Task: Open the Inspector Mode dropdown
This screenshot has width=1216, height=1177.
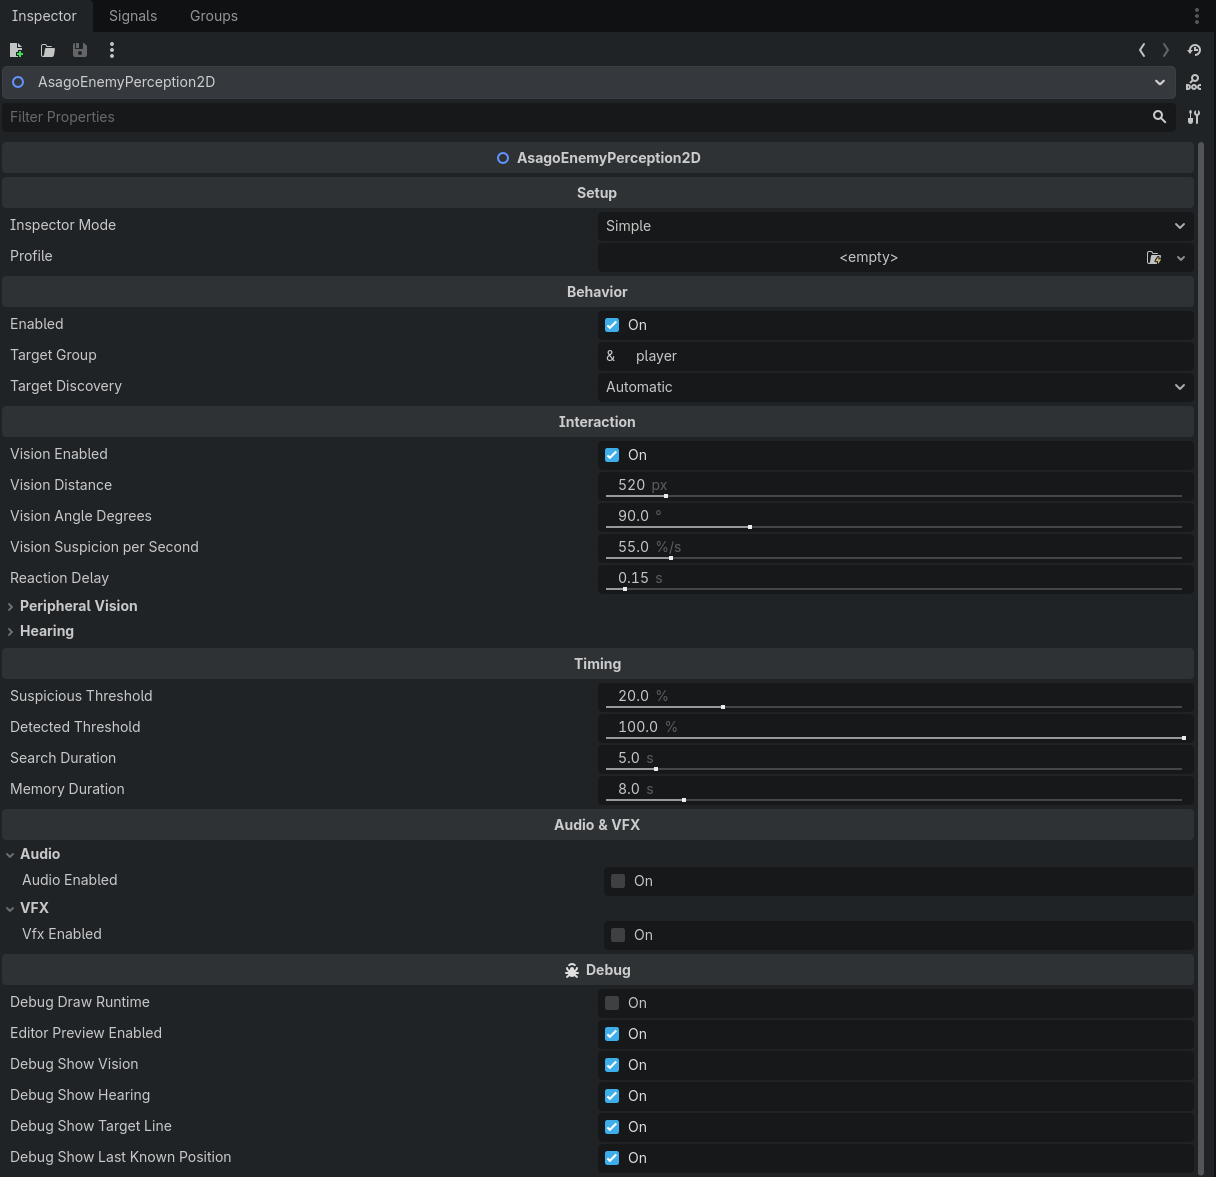Action: (x=895, y=226)
